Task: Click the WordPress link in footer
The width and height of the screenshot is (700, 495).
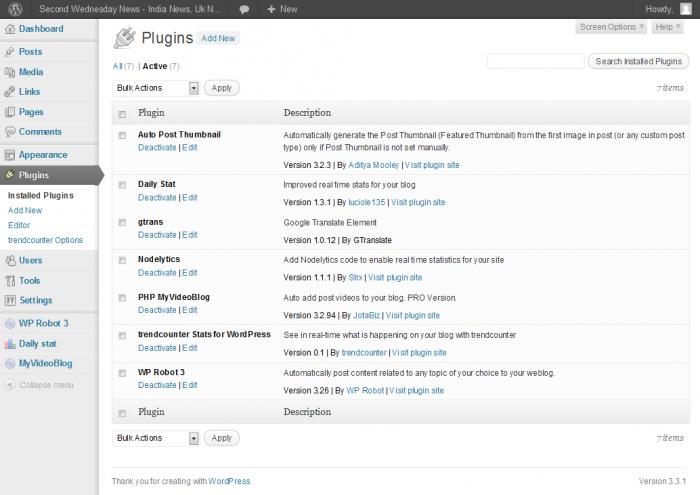Action: (x=229, y=481)
